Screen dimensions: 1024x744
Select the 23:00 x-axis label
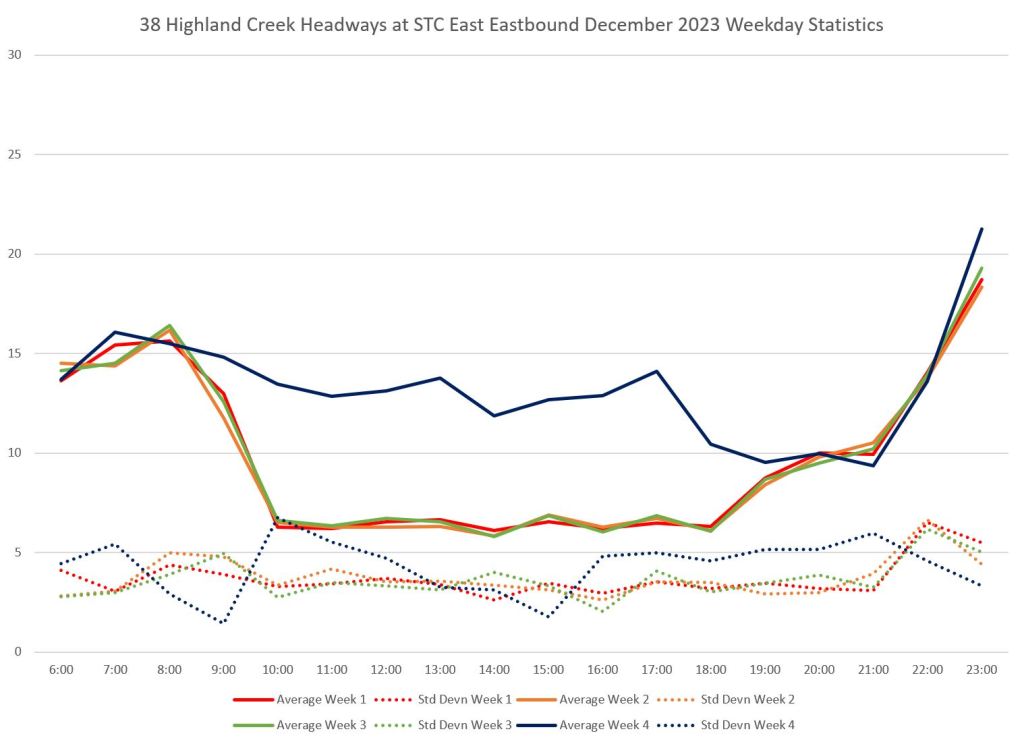981,669
